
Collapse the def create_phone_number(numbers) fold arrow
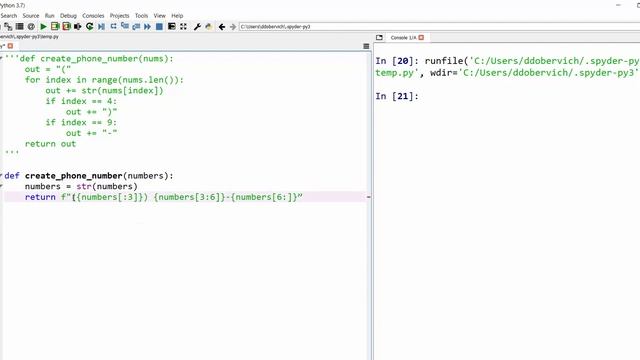[1, 176]
